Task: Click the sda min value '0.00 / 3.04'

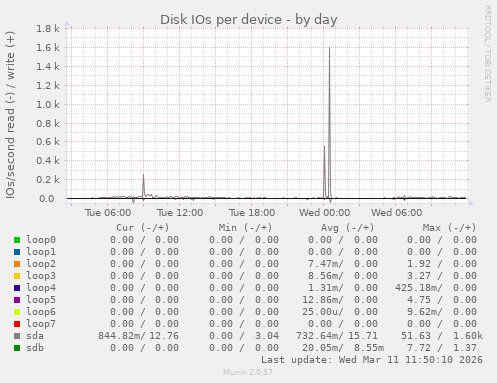Action: pyautogui.click(x=244, y=336)
